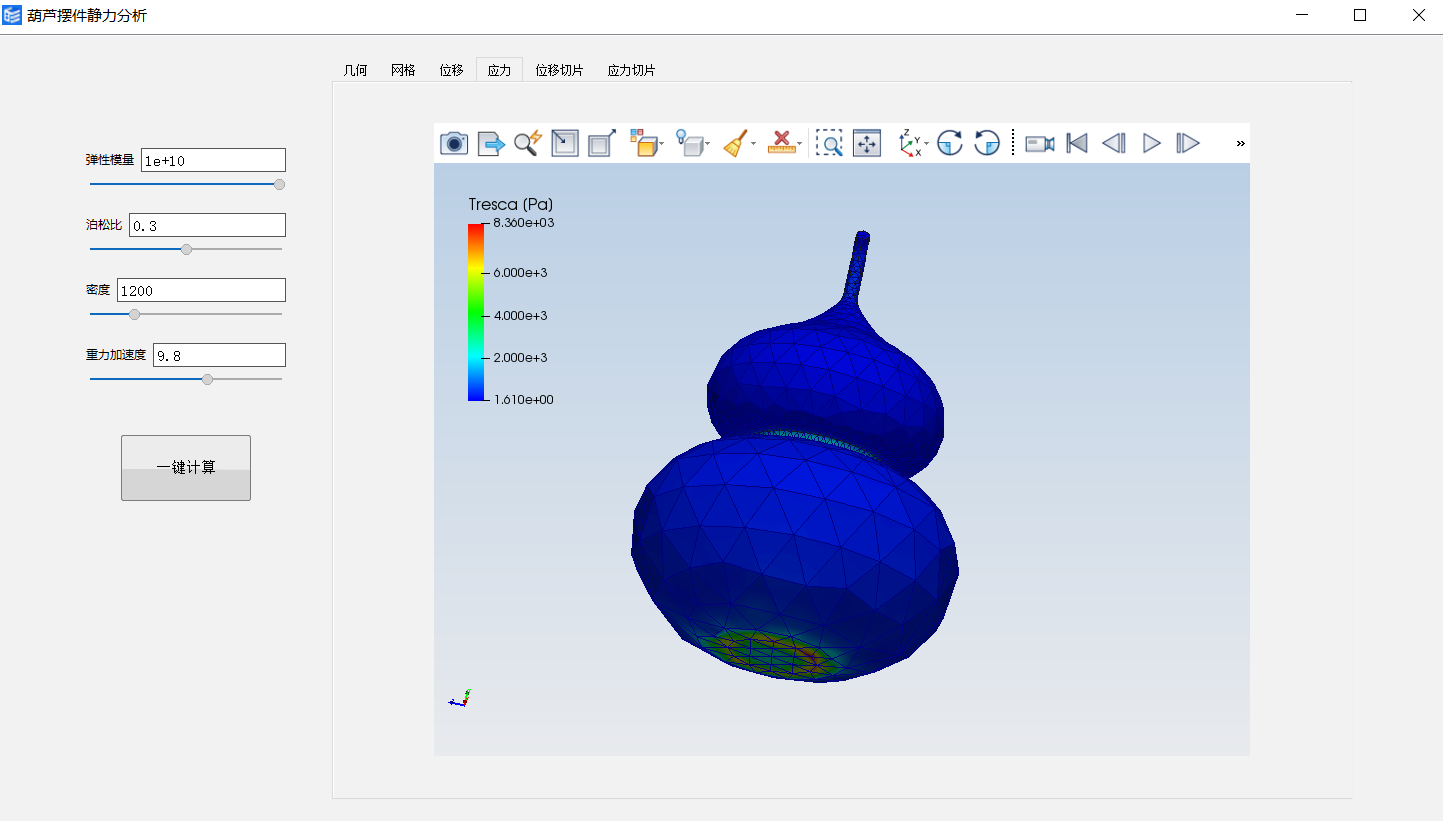
Task: Click the video camera record icon
Action: point(1040,144)
